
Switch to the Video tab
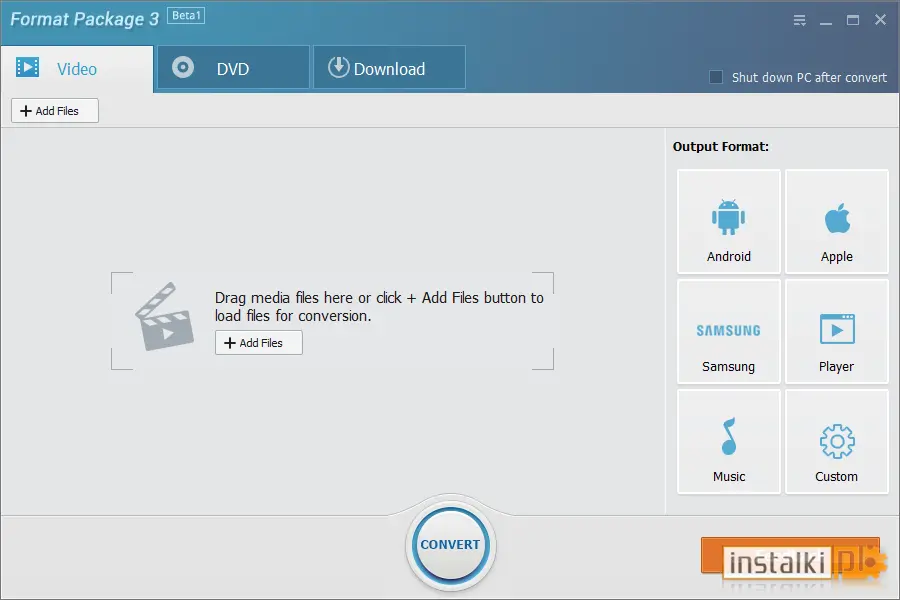77,69
